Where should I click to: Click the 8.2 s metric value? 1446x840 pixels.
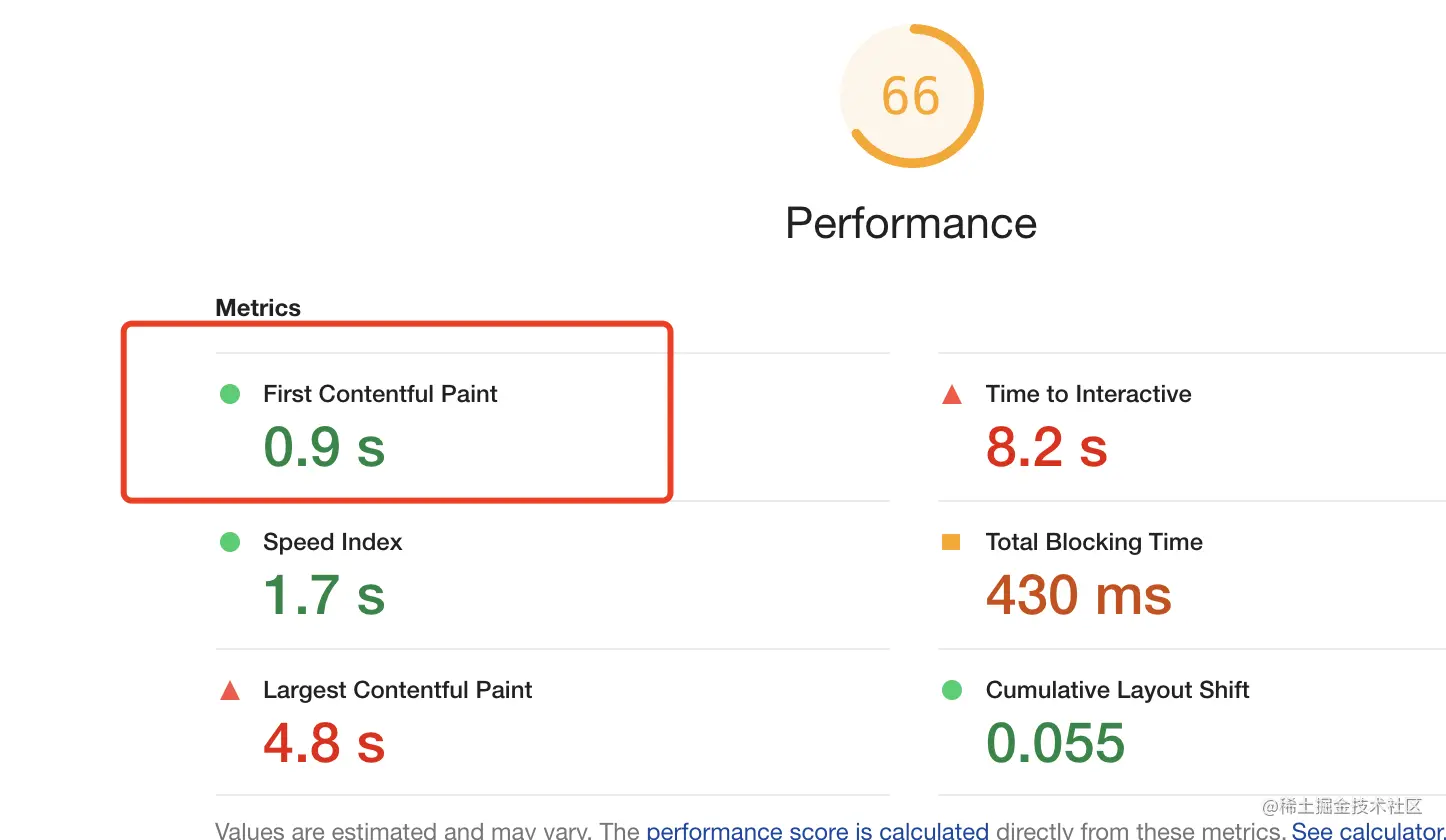[x=1046, y=446]
